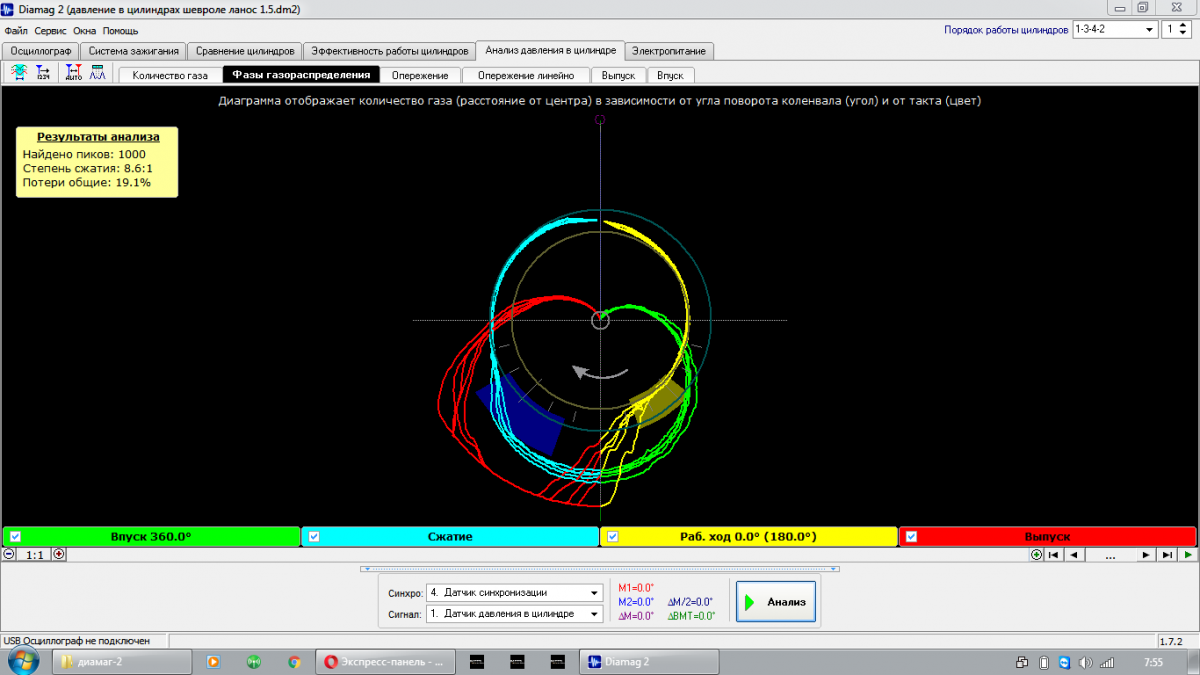Click the Анализ button
Screen dimensions: 1200x675
(776, 602)
